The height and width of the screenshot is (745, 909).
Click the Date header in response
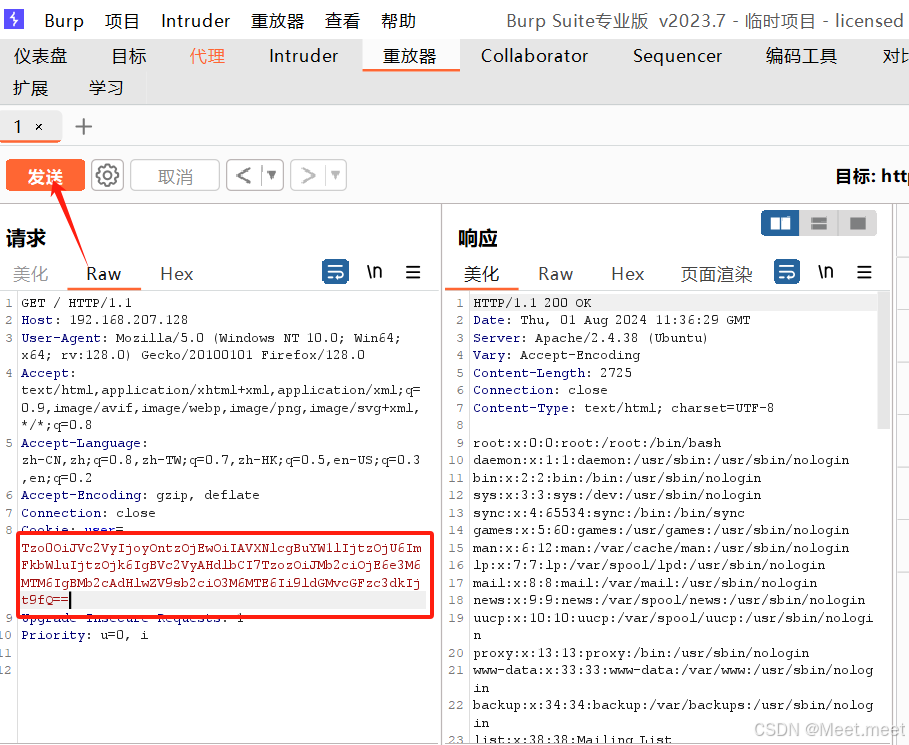coord(612,319)
